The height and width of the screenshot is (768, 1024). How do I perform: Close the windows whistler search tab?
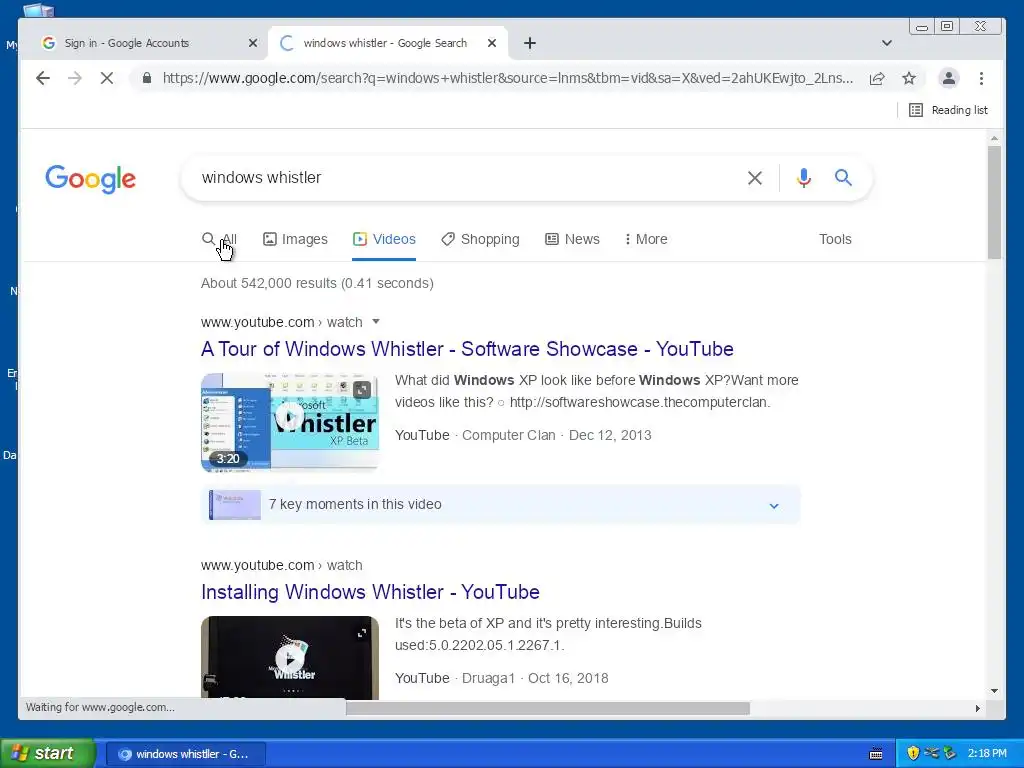[x=492, y=43]
